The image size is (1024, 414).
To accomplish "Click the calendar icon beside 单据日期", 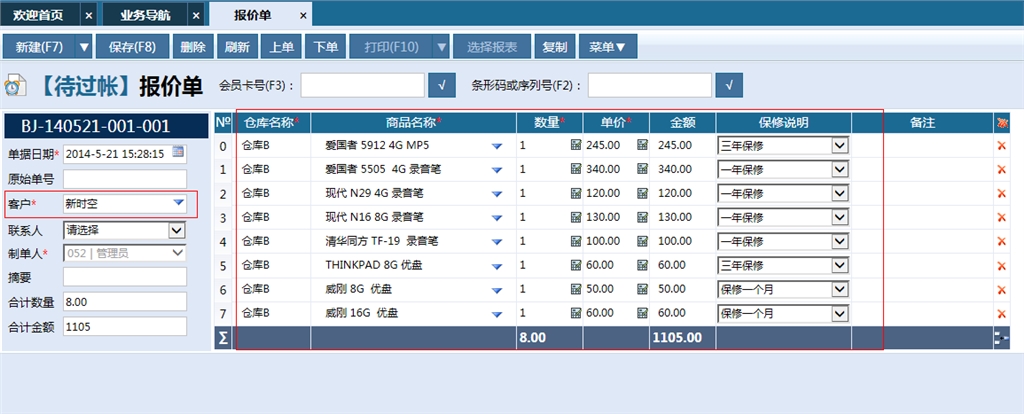I will [x=178, y=152].
